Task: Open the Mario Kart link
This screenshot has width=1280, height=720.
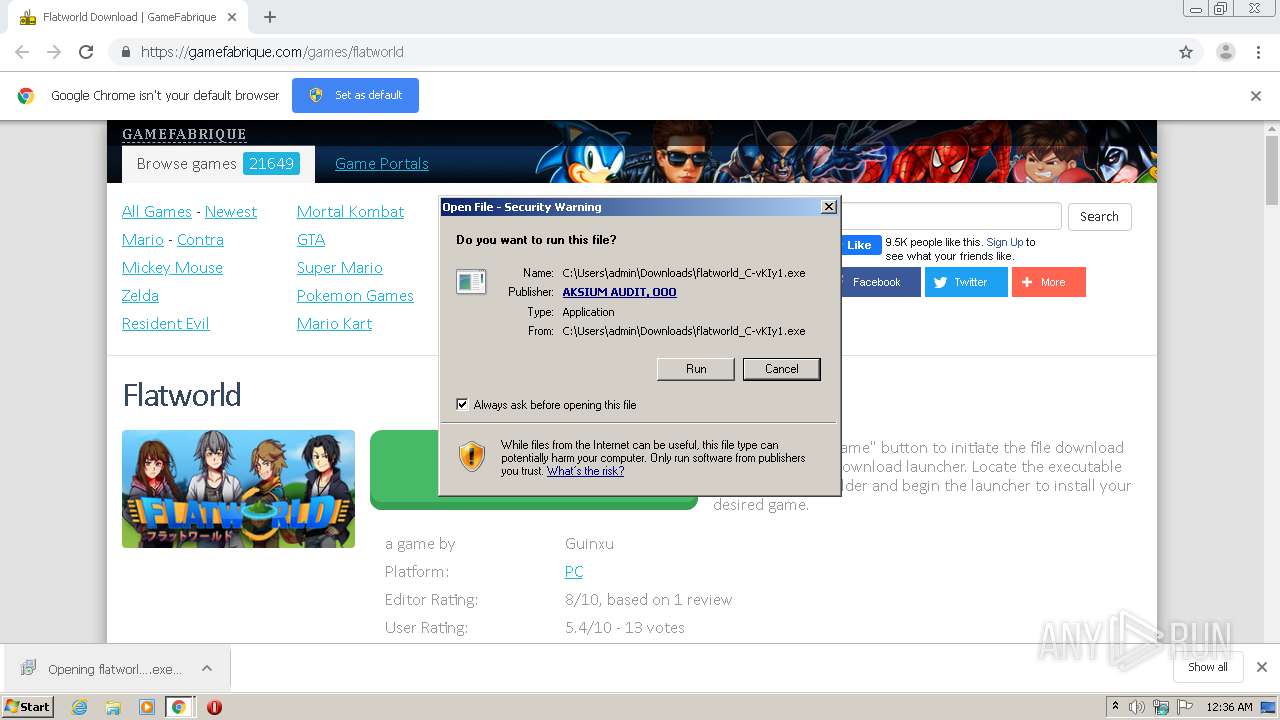Action: tap(334, 324)
